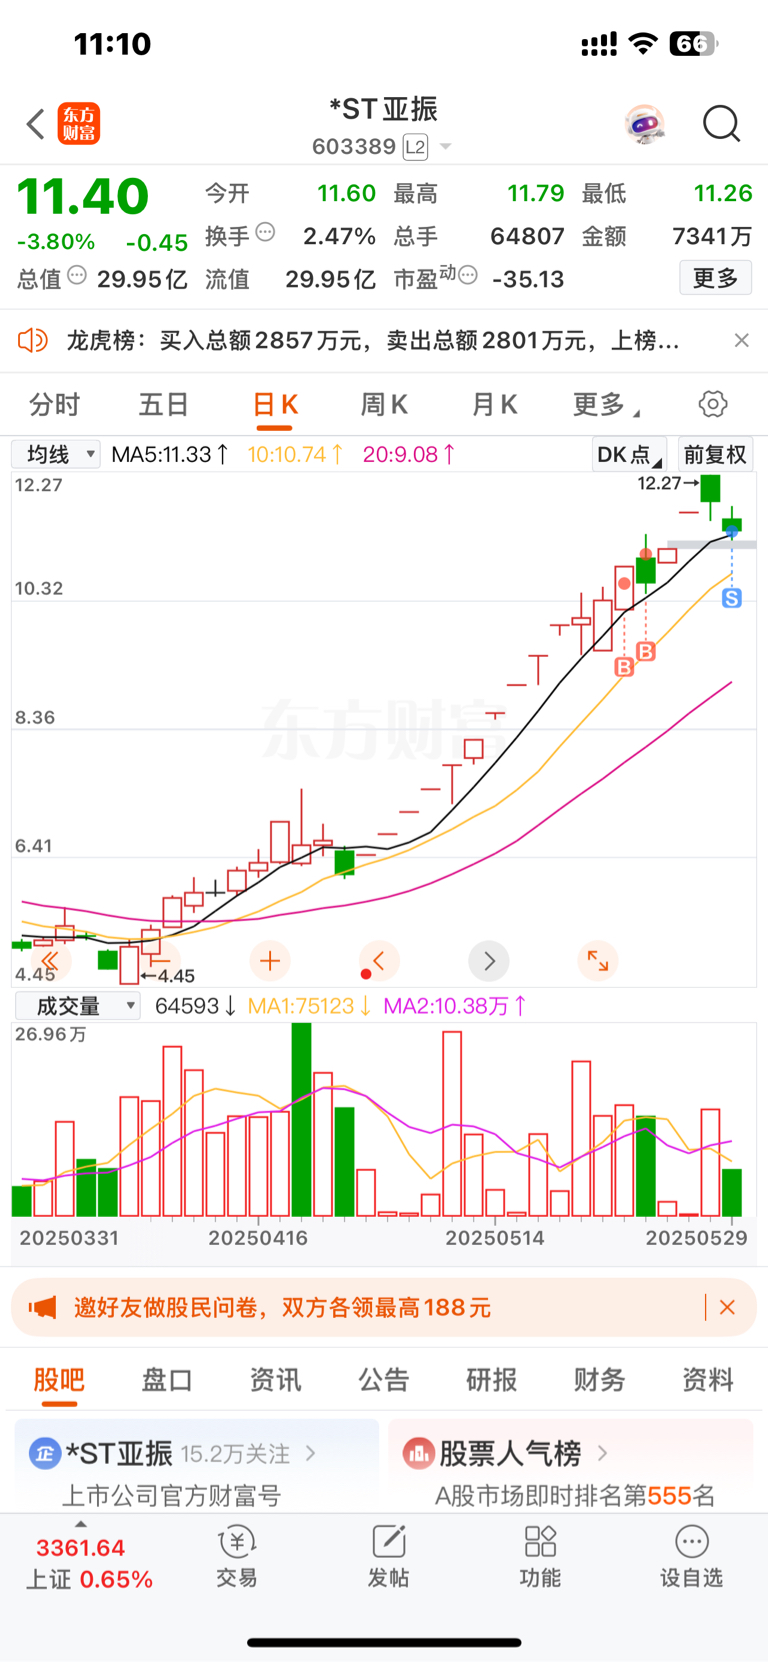The height and width of the screenshot is (1662, 768).
Task: Tap the tallest green volume bar
Action: click(301, 1119)
